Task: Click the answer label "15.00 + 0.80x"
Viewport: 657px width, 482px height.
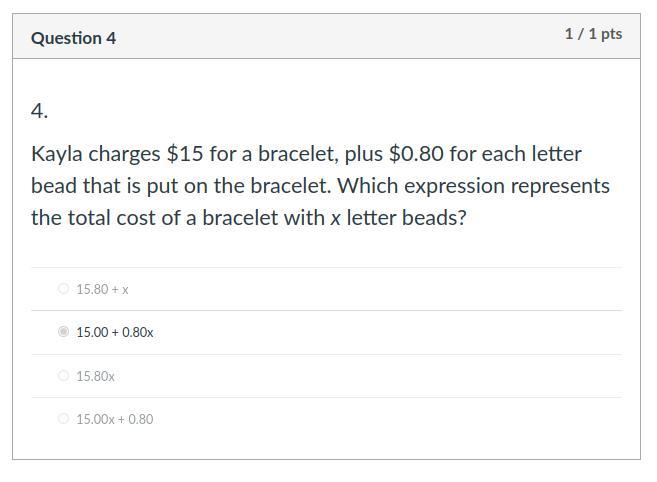Action: 115,332
